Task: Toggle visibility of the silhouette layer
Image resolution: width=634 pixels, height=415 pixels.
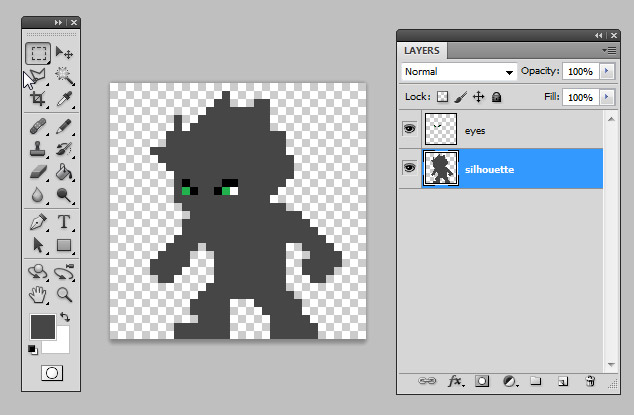Action: coord(409,168)
